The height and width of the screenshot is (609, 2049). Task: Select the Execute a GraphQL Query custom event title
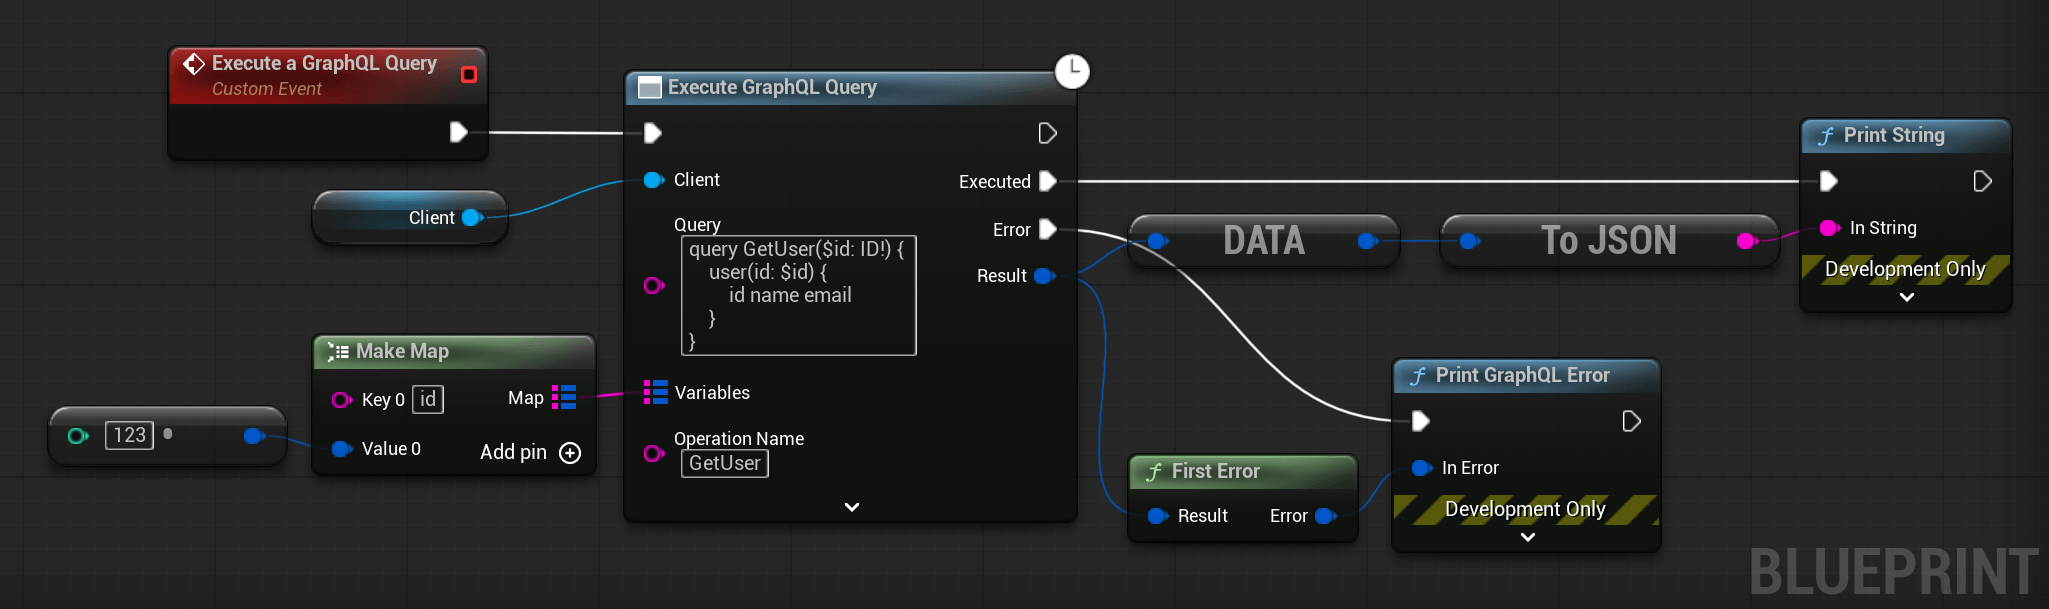coord(324,63)
